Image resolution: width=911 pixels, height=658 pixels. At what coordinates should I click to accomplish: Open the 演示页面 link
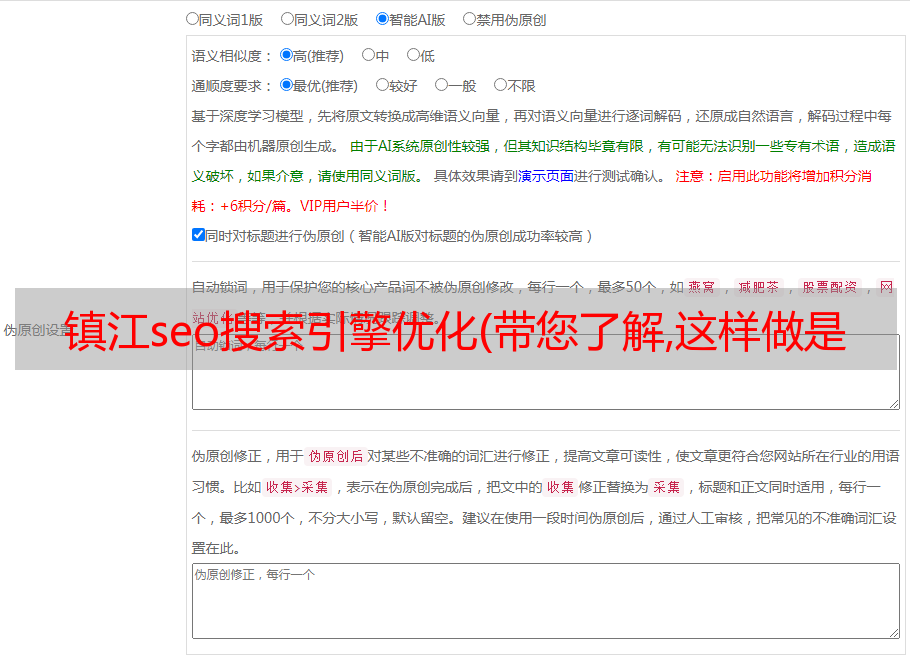tap(545, 176)
